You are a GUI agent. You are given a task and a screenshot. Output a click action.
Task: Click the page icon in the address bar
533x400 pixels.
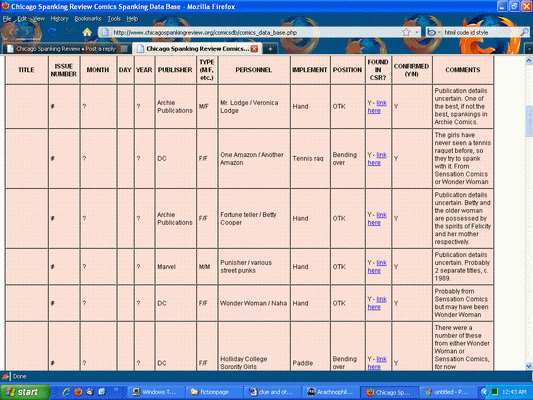[x=105, y=32]
